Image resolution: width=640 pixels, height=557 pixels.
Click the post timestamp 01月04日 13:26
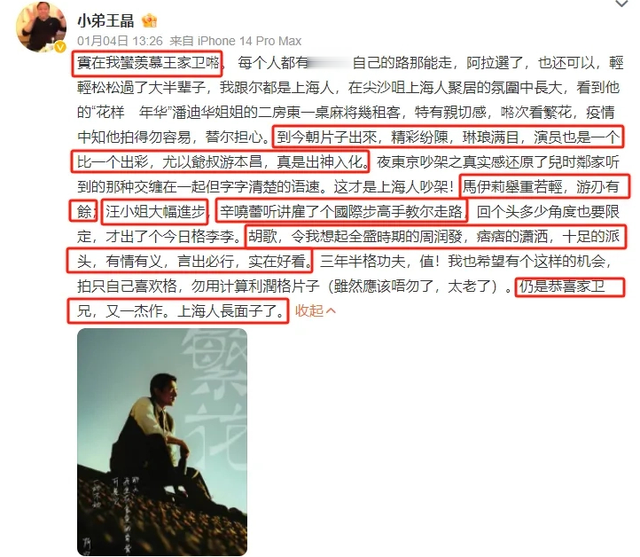(120, 41)
